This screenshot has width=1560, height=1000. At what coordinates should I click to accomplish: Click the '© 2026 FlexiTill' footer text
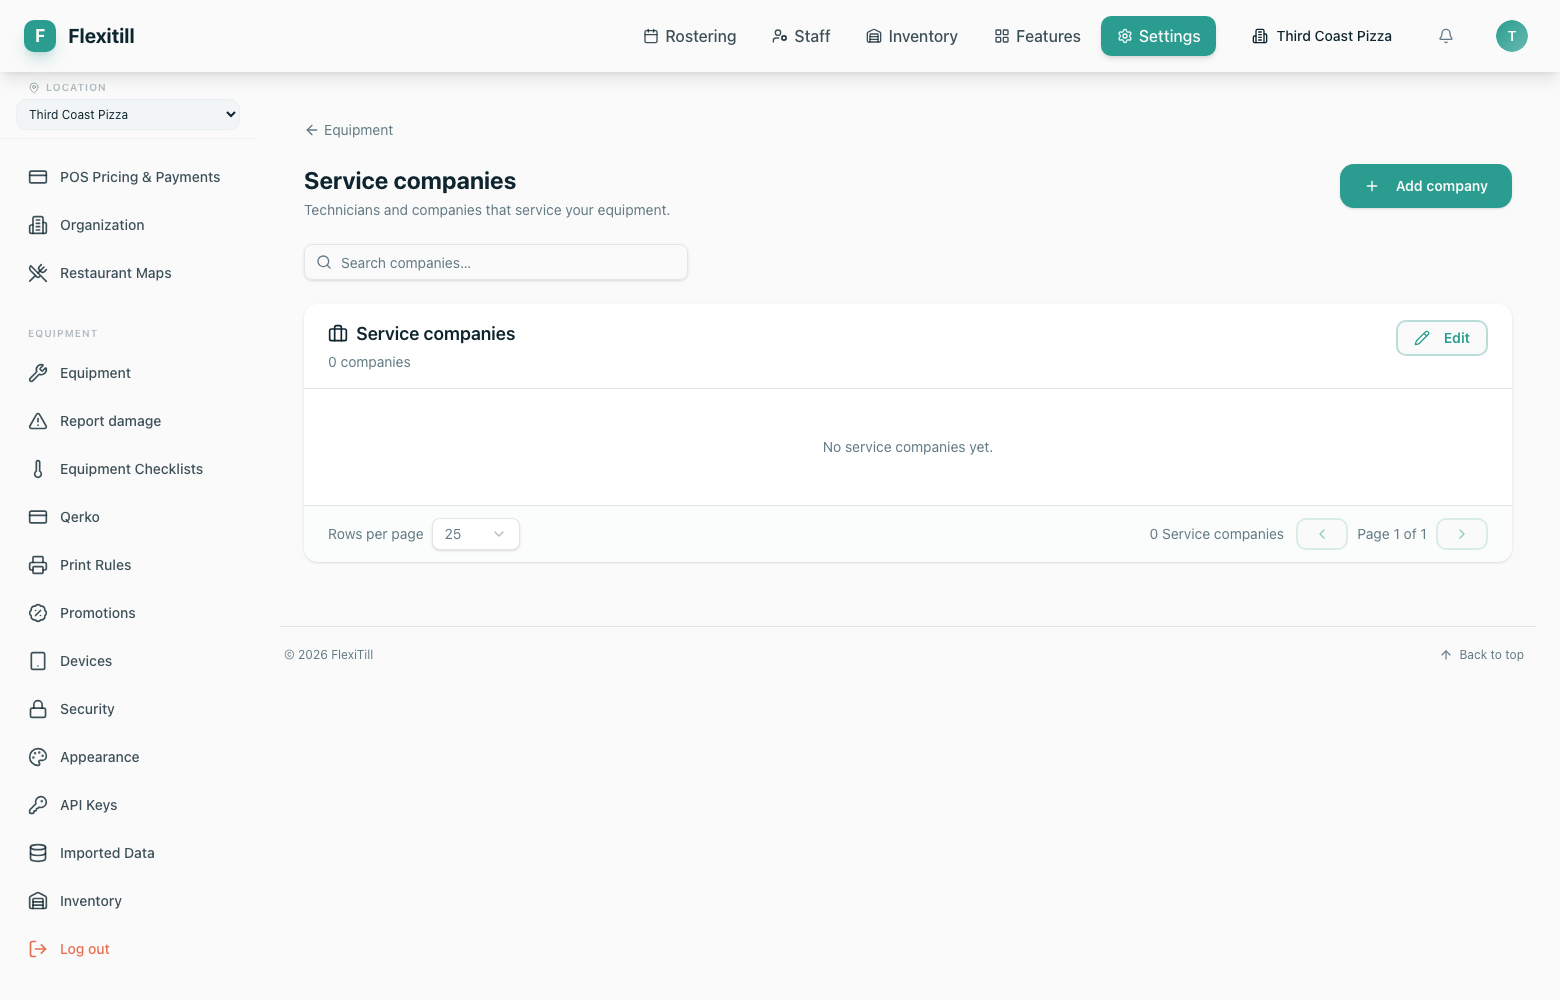329,655
